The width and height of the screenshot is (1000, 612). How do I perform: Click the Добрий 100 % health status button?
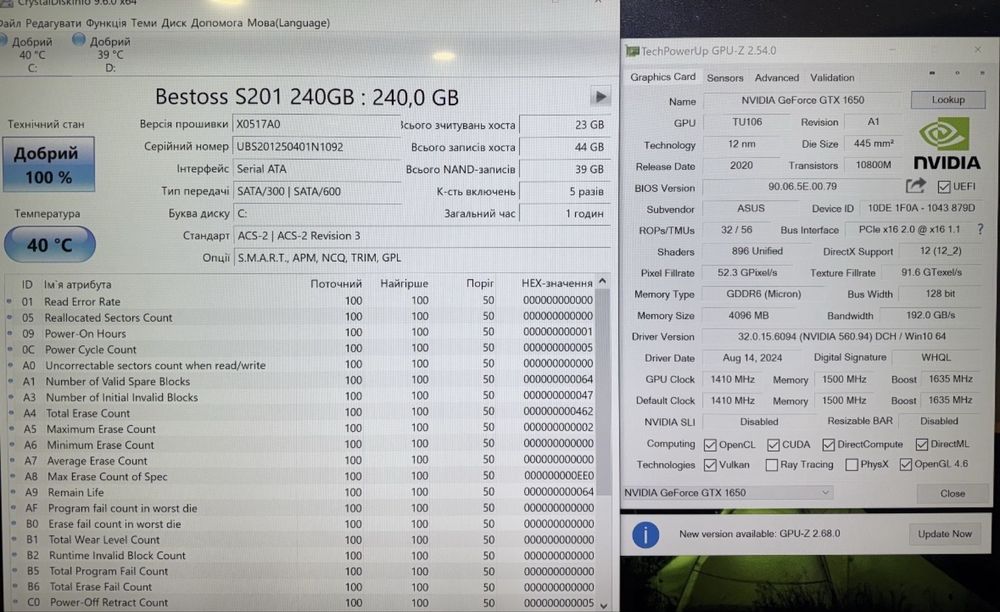click(x=48, y=164)
